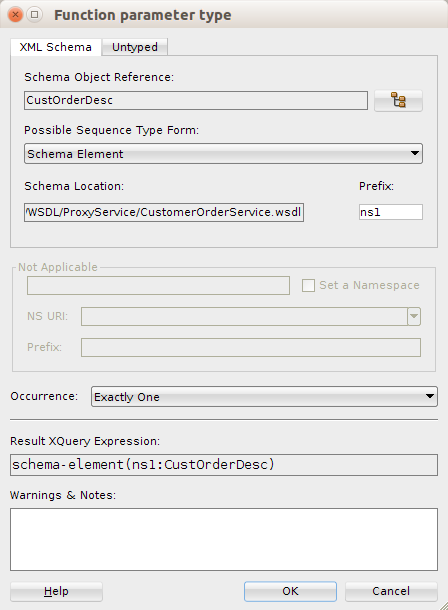This screenshot has height=610, width=448.
Task: Expand the Possible Sequence Type Form dropdown
Action: point(223,154)
